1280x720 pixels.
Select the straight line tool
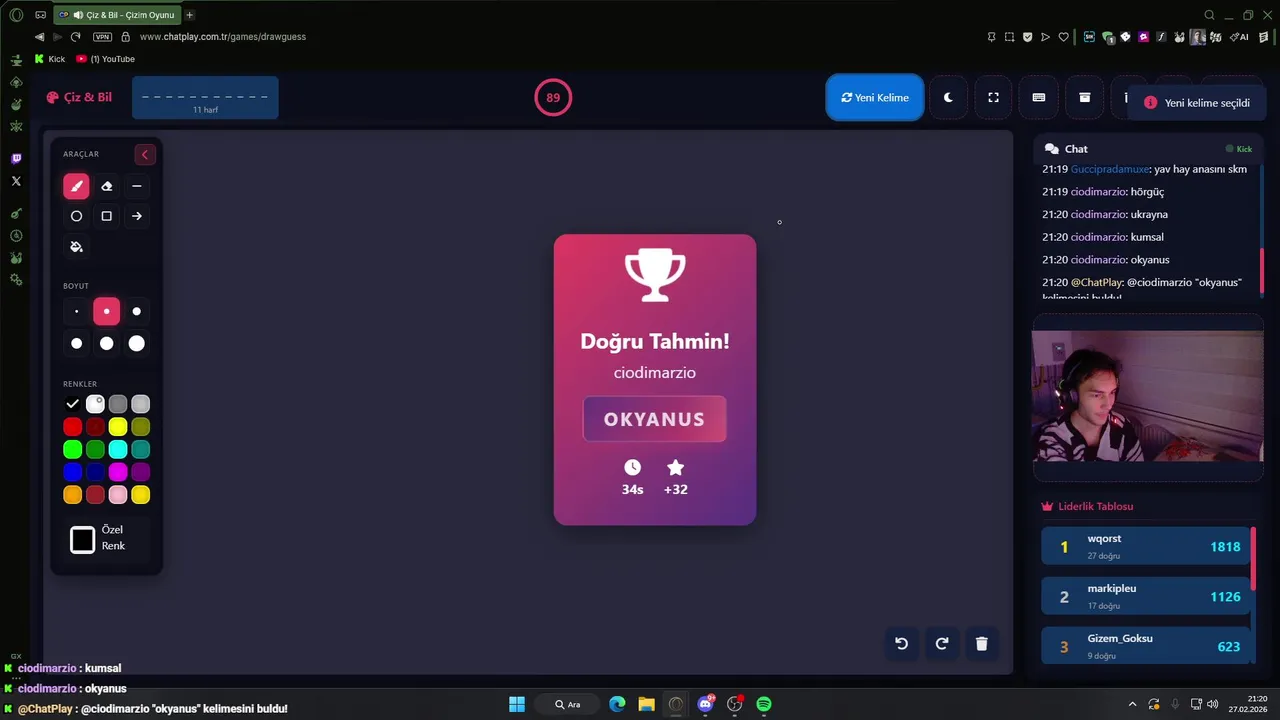click(x=137, y=186)
